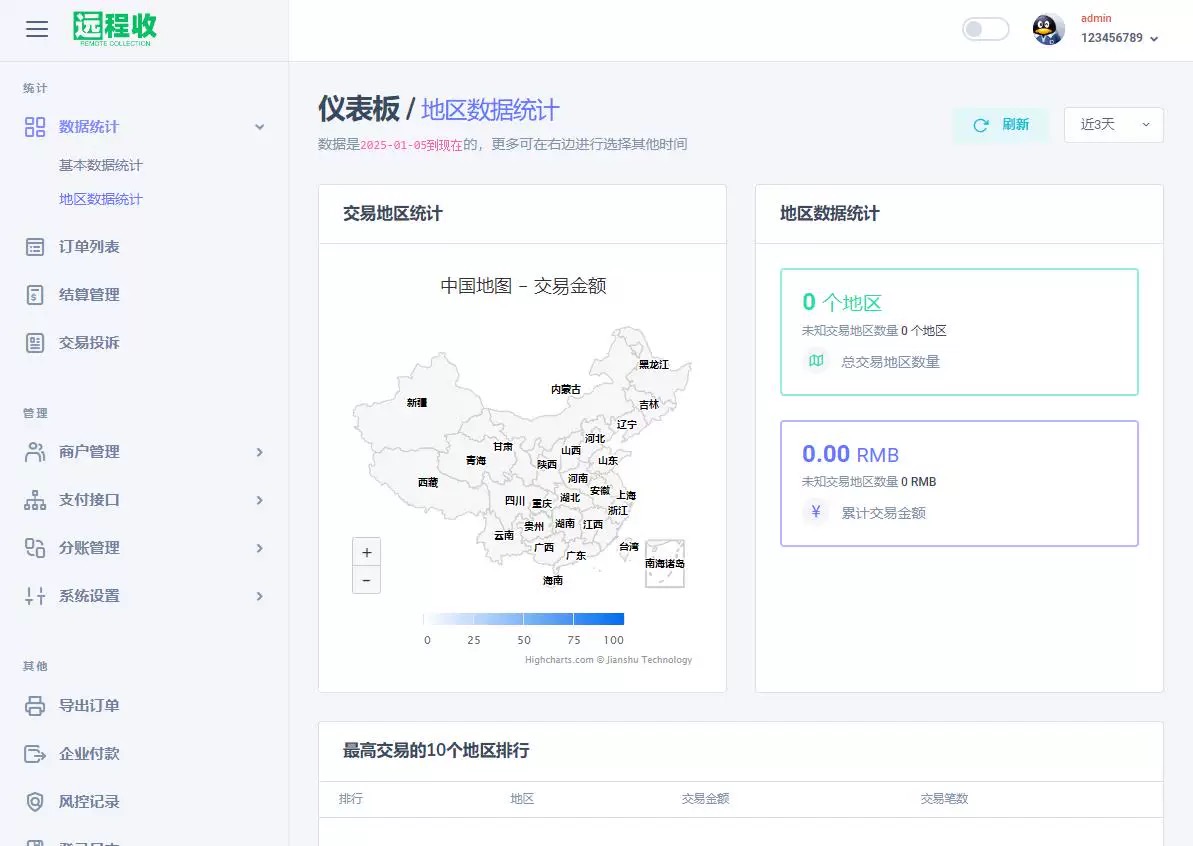Click the Highcharts.com credits link

[x=608, y=660]
